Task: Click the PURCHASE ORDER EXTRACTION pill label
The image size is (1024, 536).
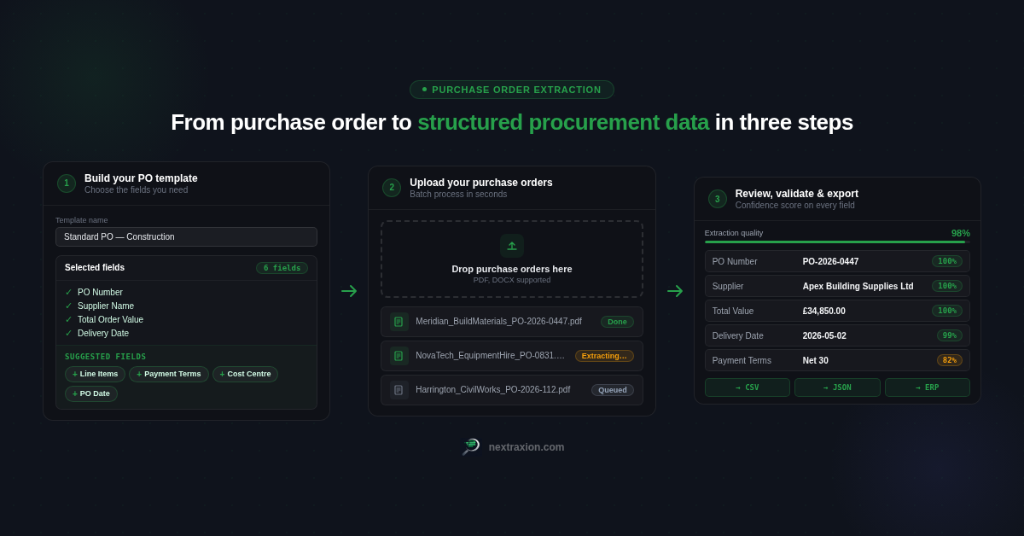Action: tap(512, 89)
